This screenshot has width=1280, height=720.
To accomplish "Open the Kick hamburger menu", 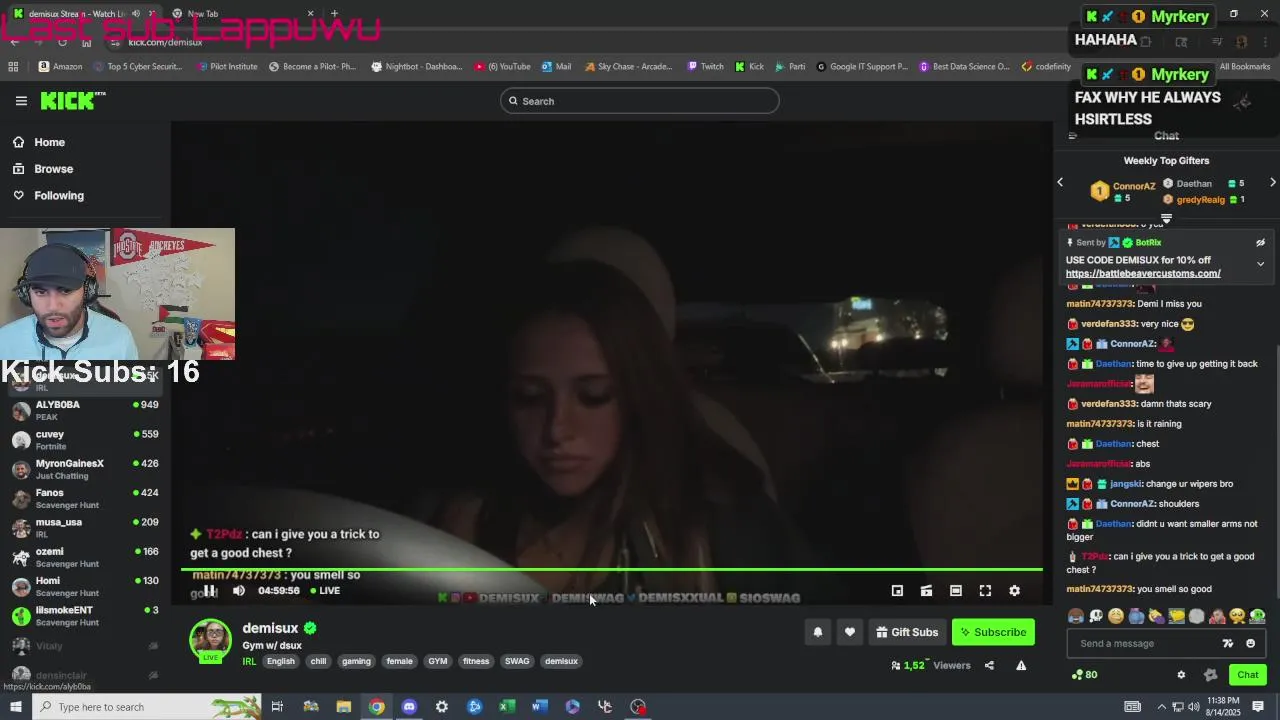I will click(21, 100).
